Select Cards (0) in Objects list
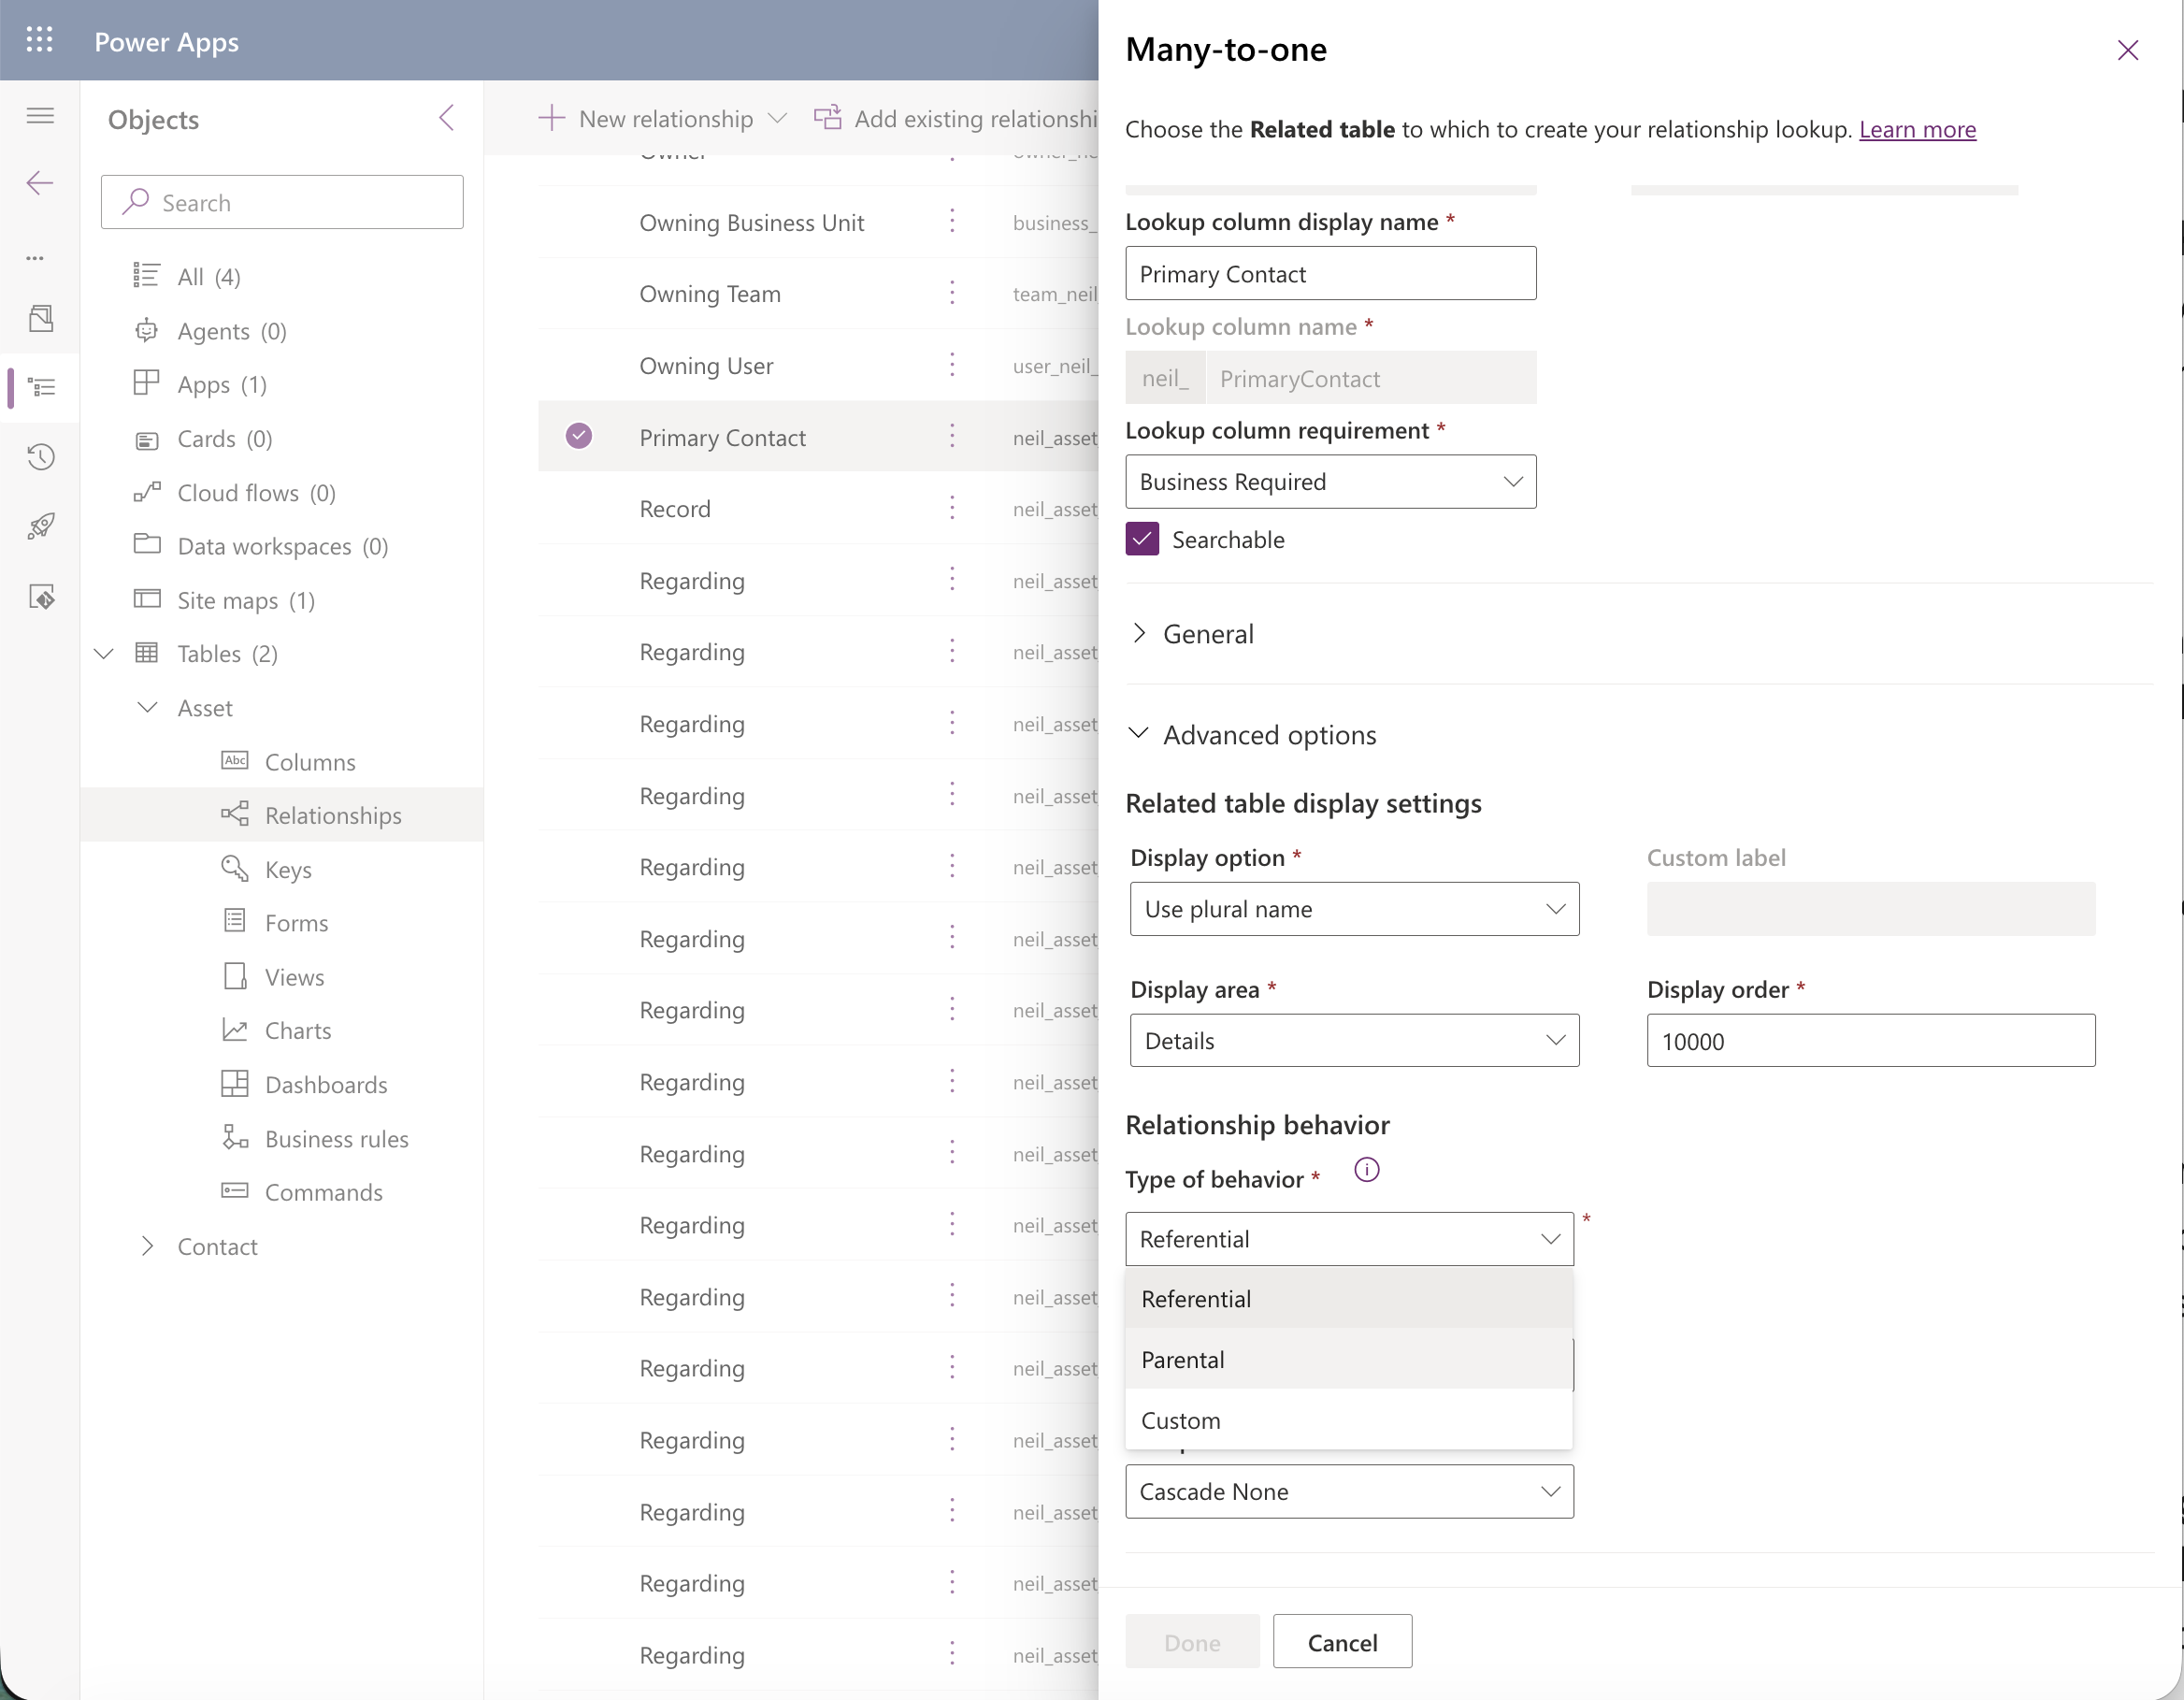Screen dimensions: 2184x1700 click(225, 438)
